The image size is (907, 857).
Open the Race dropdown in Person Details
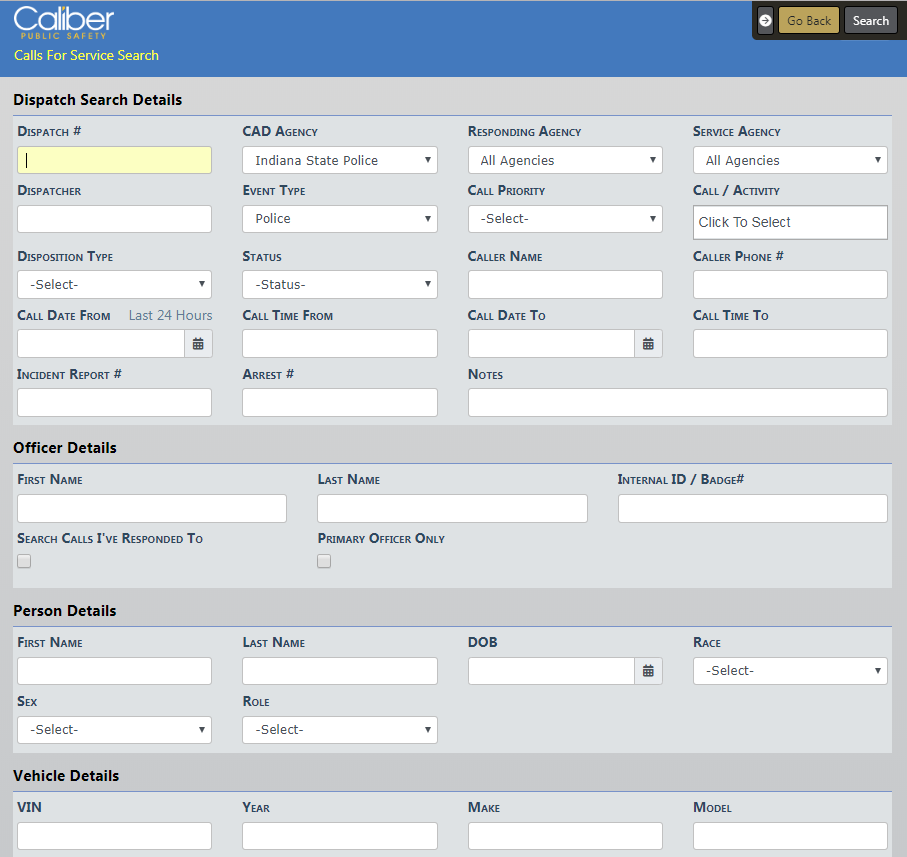point(789,671)
